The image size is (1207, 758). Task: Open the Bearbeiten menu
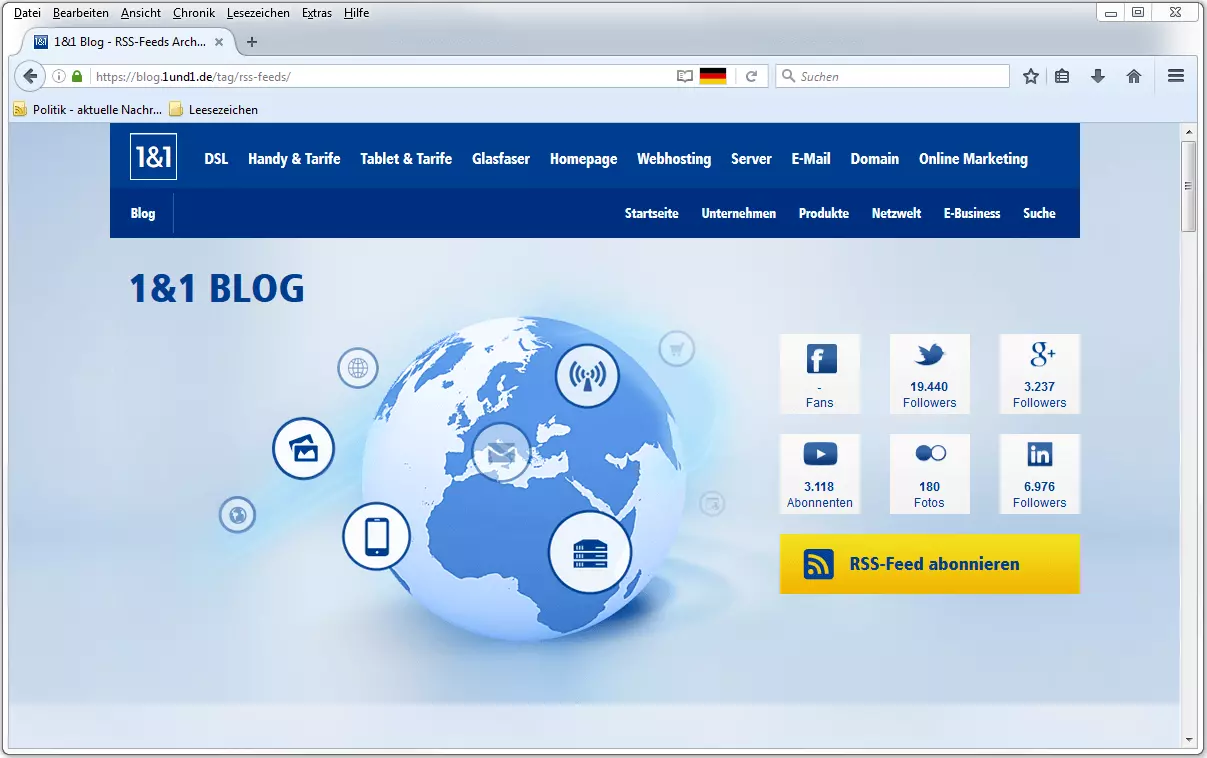81,13
